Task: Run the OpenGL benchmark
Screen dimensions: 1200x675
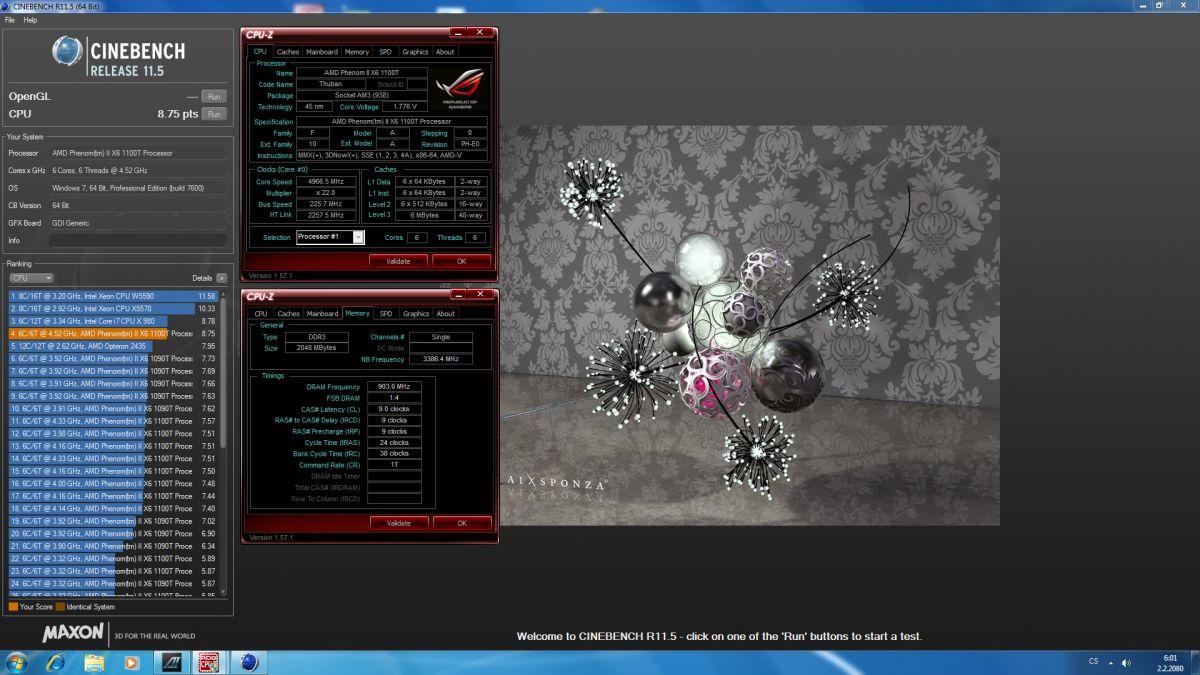Action: click(x=213, y=97)
